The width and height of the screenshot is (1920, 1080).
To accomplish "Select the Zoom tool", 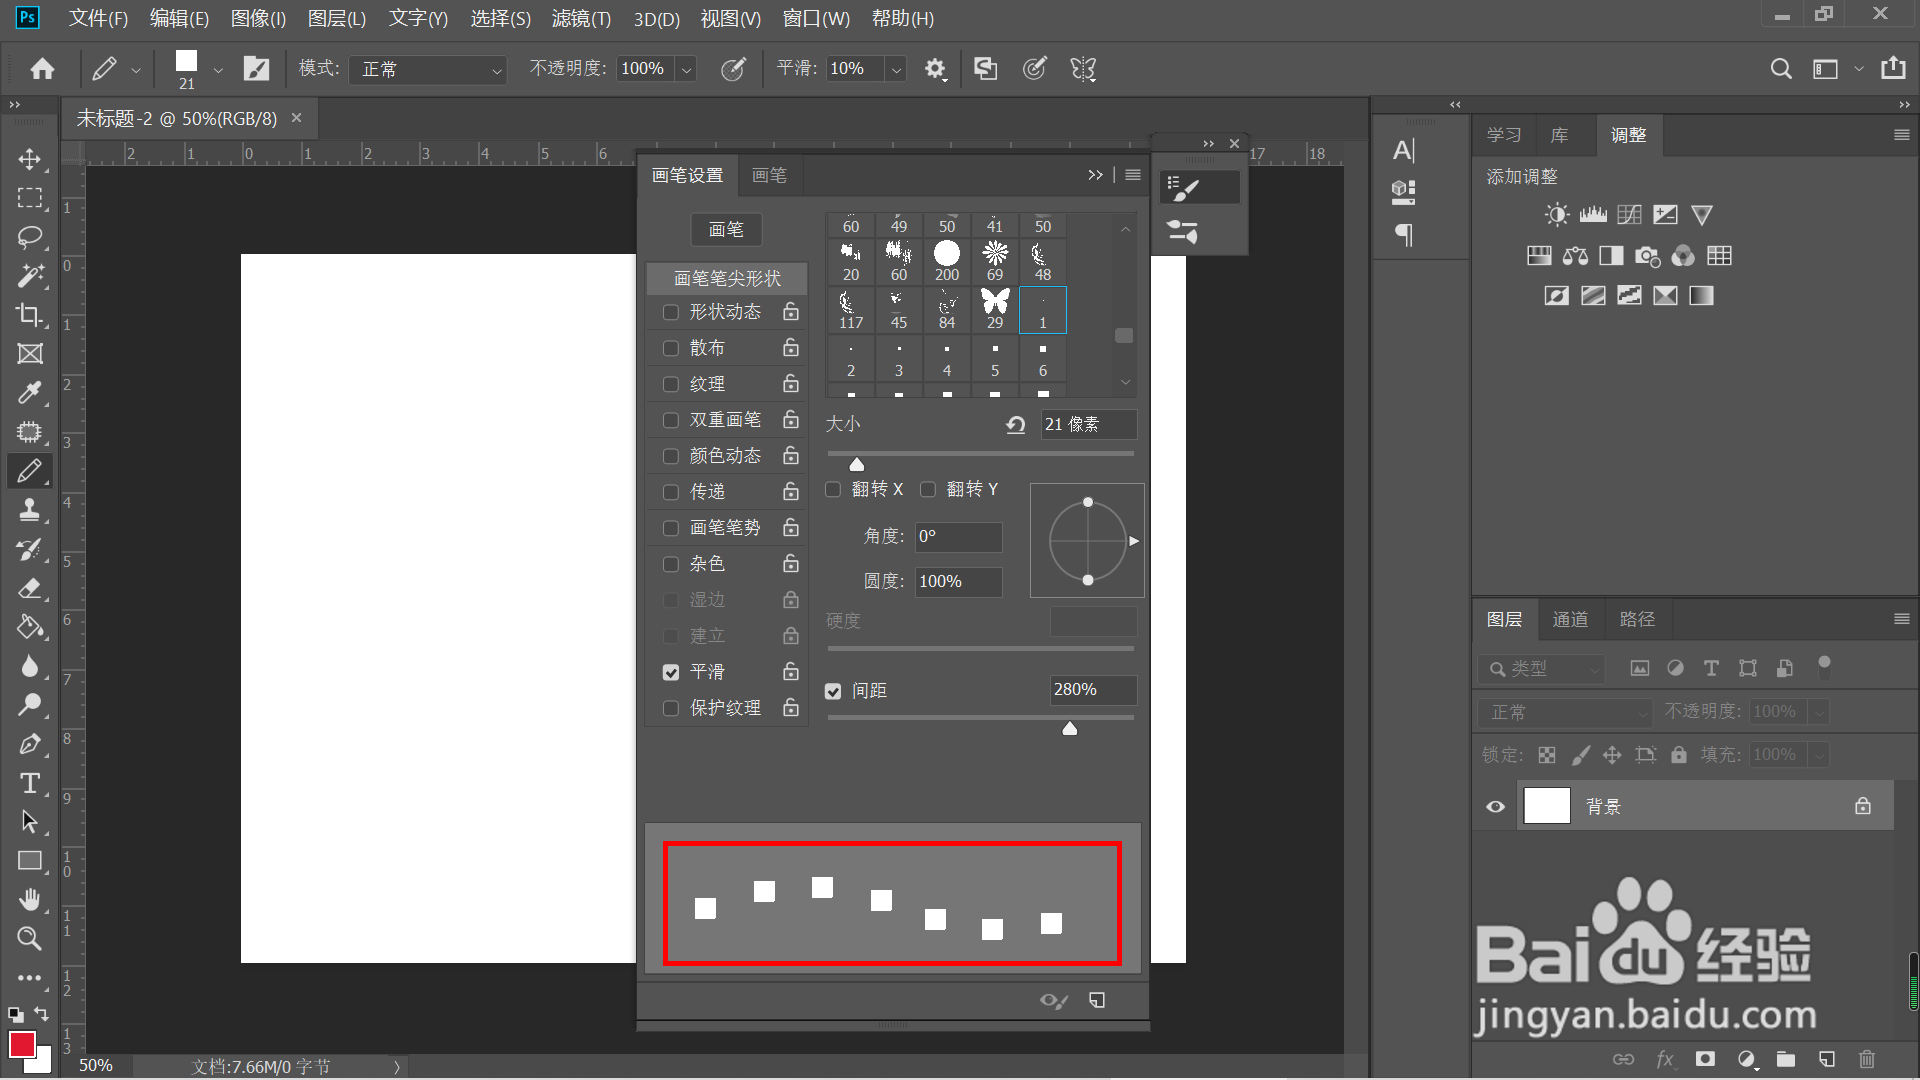I will (x=30, y=938).
